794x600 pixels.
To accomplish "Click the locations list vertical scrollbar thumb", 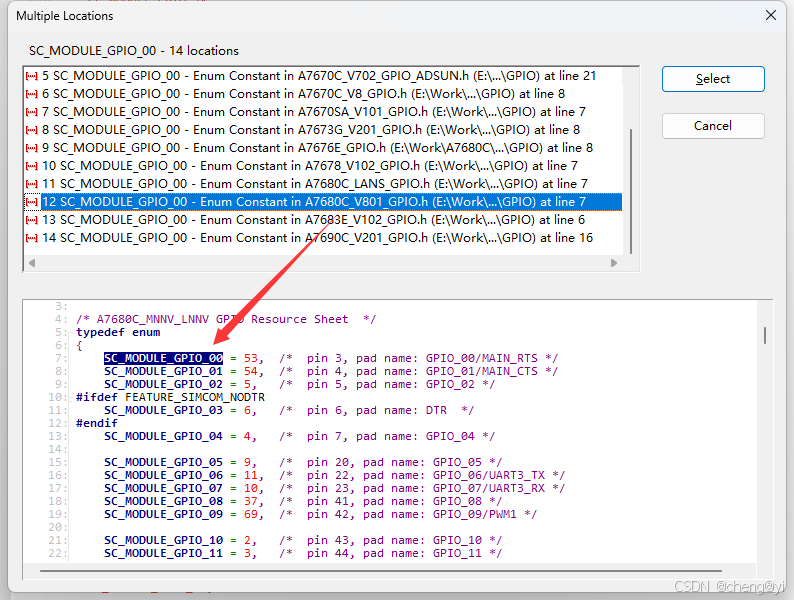I will point(631,191).
